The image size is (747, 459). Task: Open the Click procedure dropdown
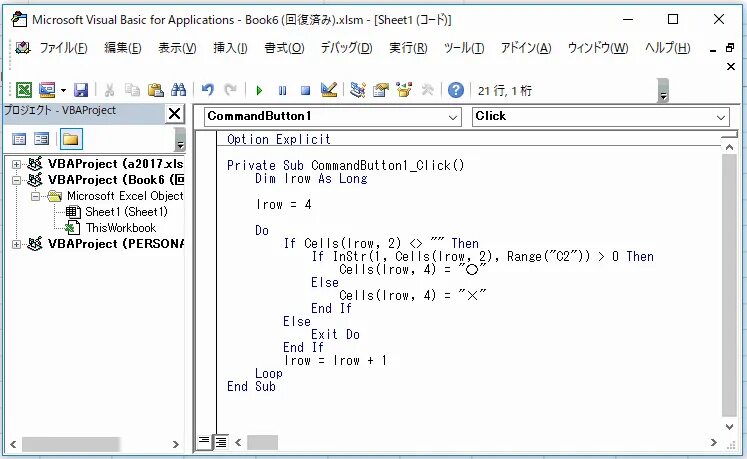tap(721, 117)
